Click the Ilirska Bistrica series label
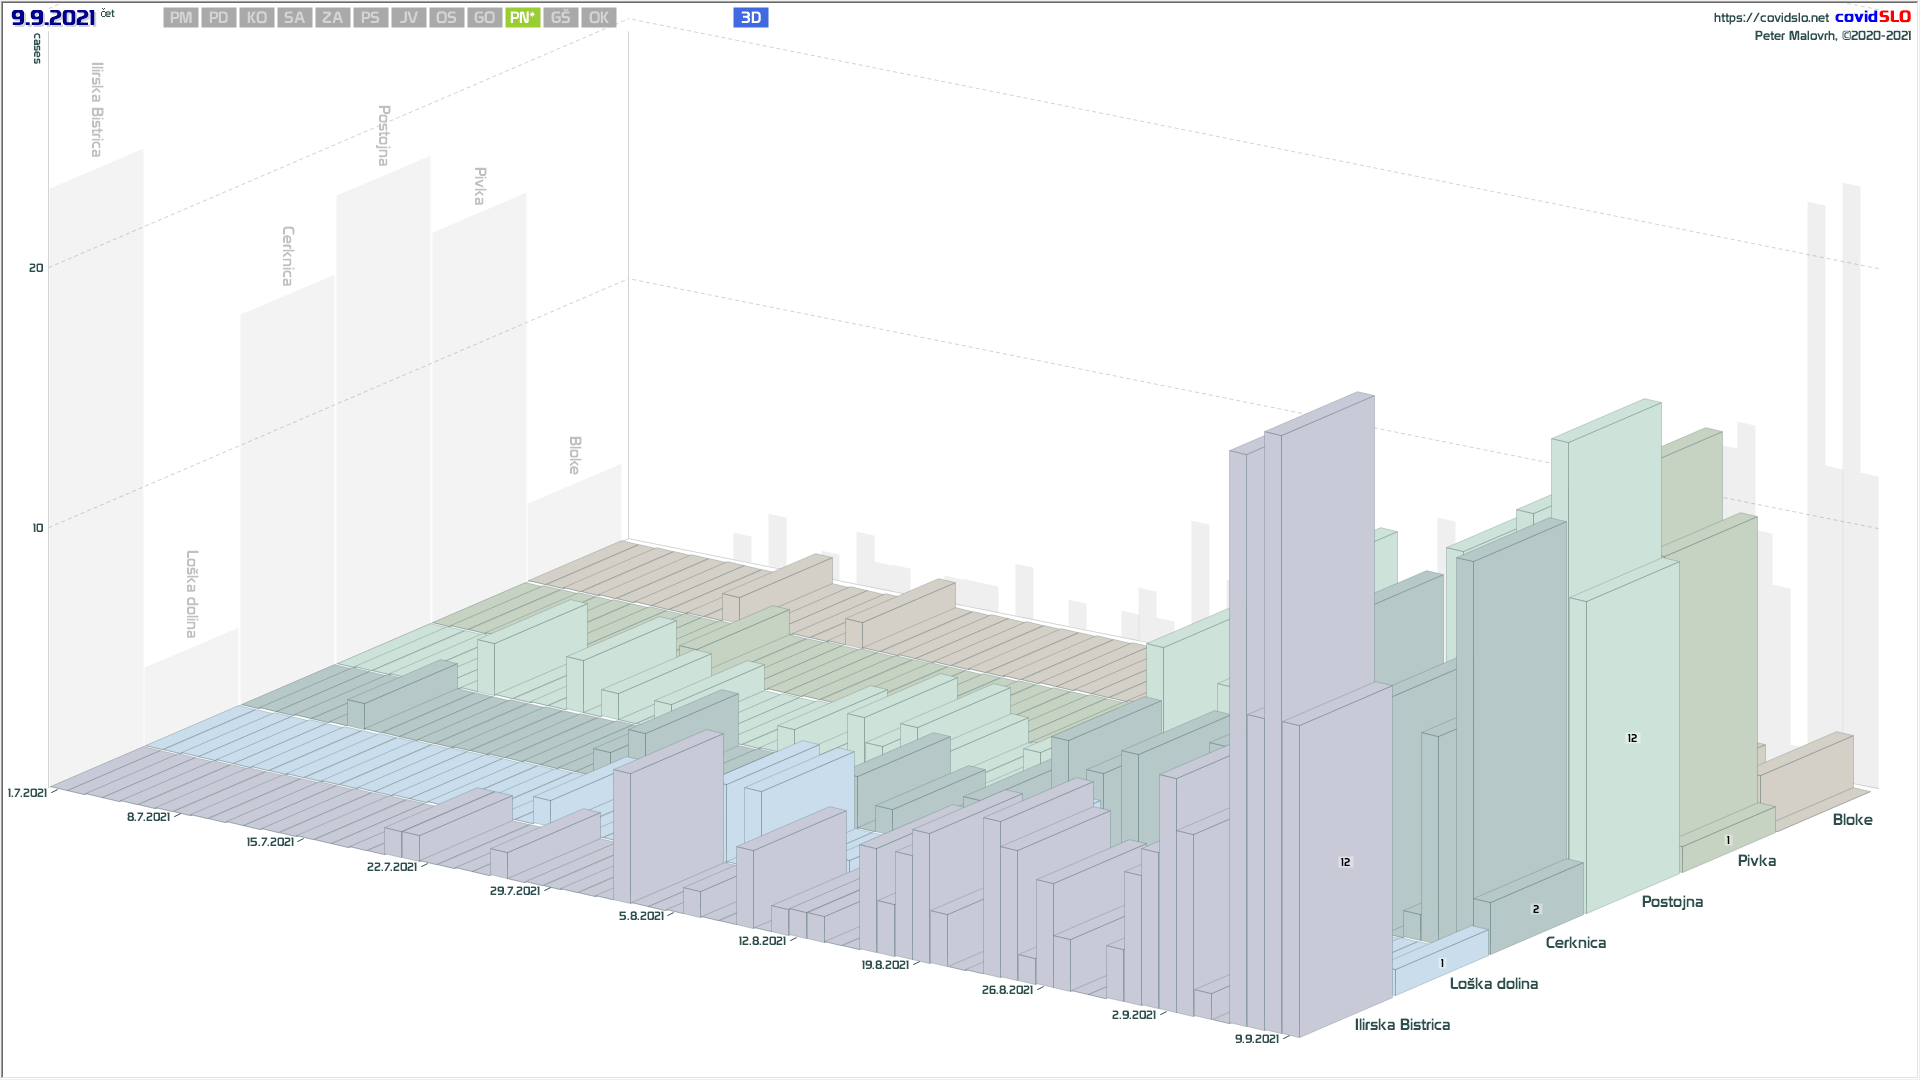 [x=1401, y=1025]
